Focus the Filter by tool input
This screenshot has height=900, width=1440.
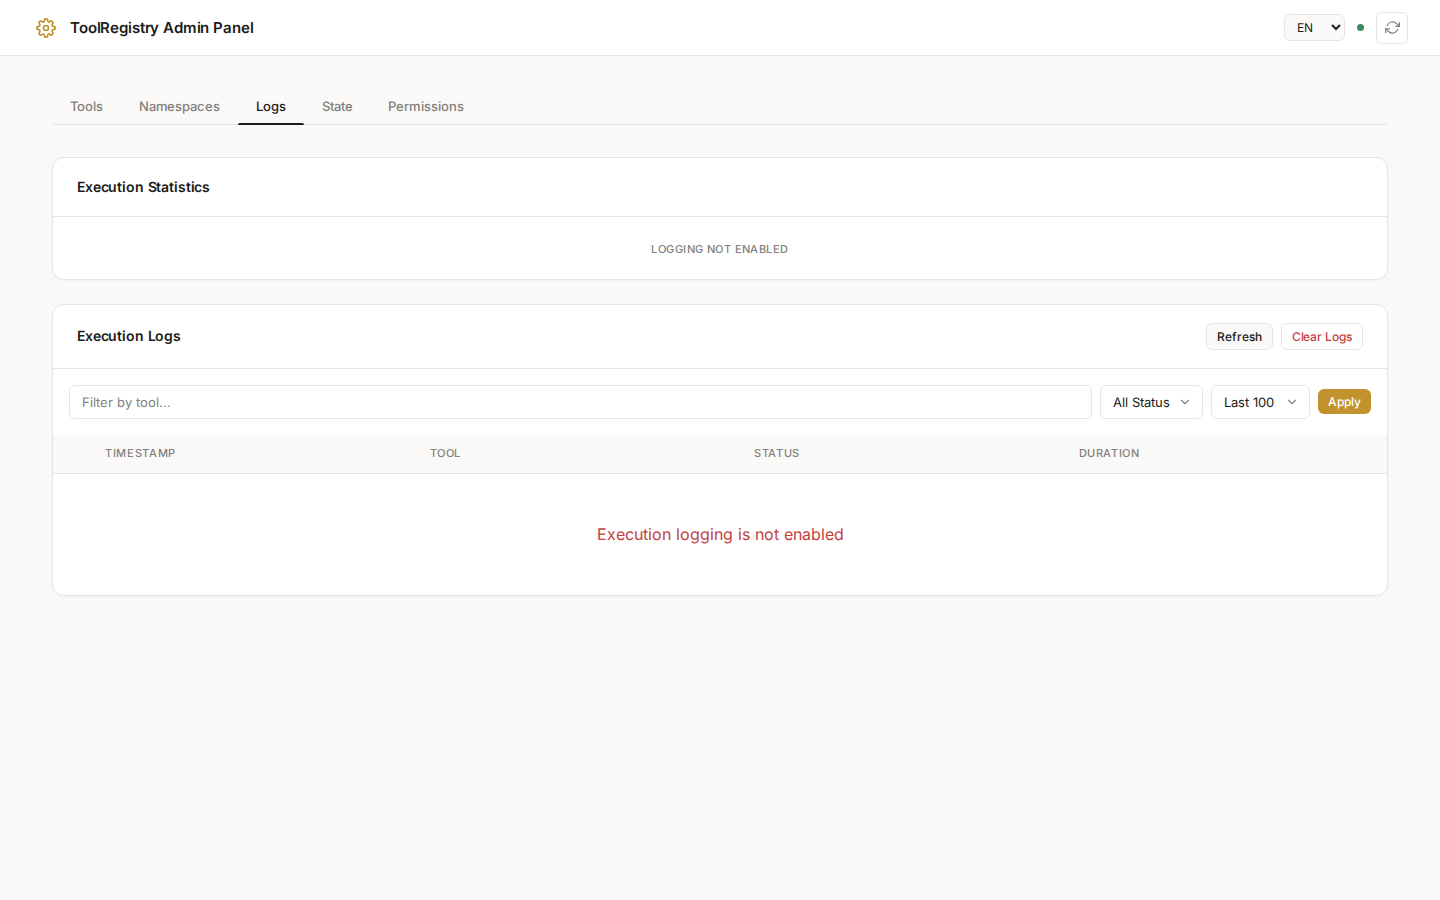[x=580, y=402]
